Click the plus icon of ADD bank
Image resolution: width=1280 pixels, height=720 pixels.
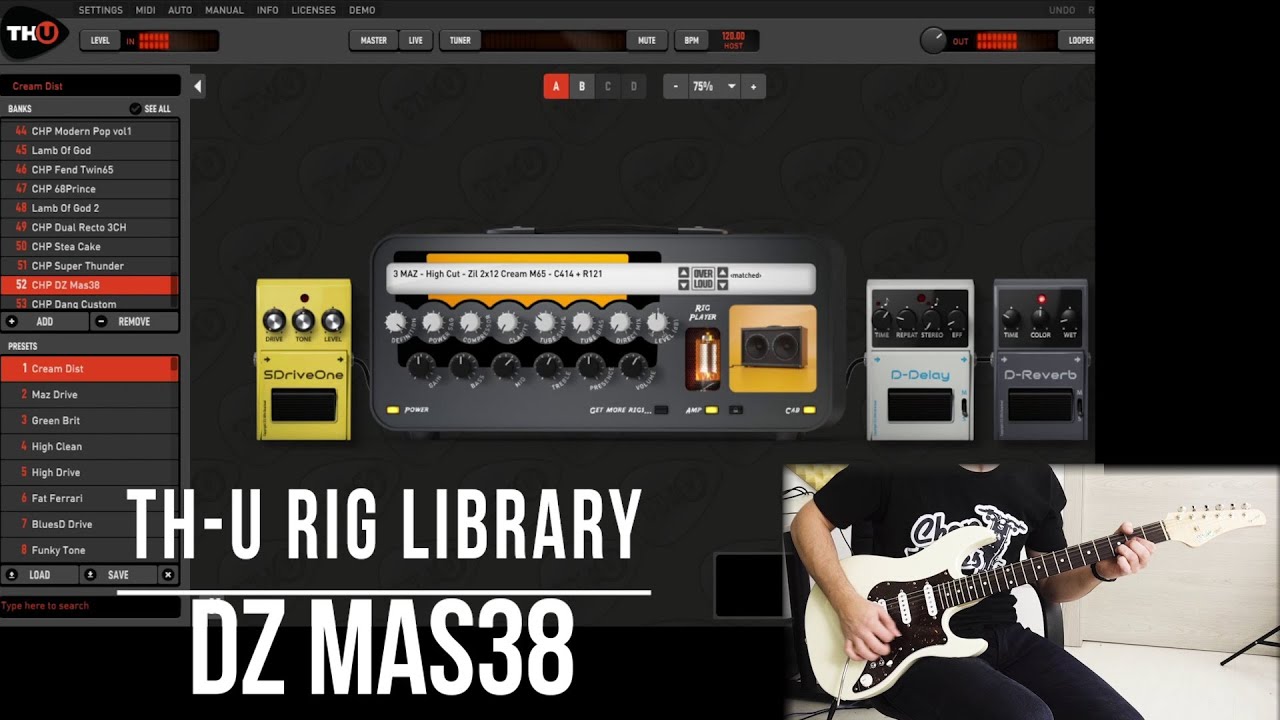pos(12,322)
